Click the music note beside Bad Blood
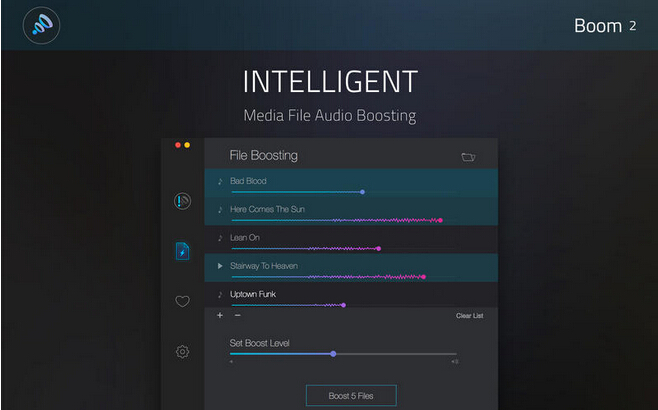658x410 pixels. click(220, 181)
